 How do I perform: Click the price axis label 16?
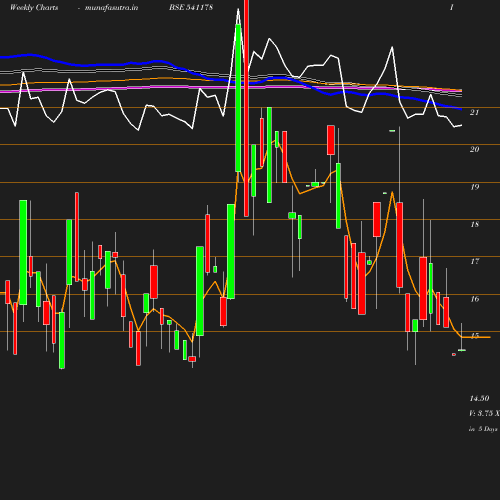[475, 299]
